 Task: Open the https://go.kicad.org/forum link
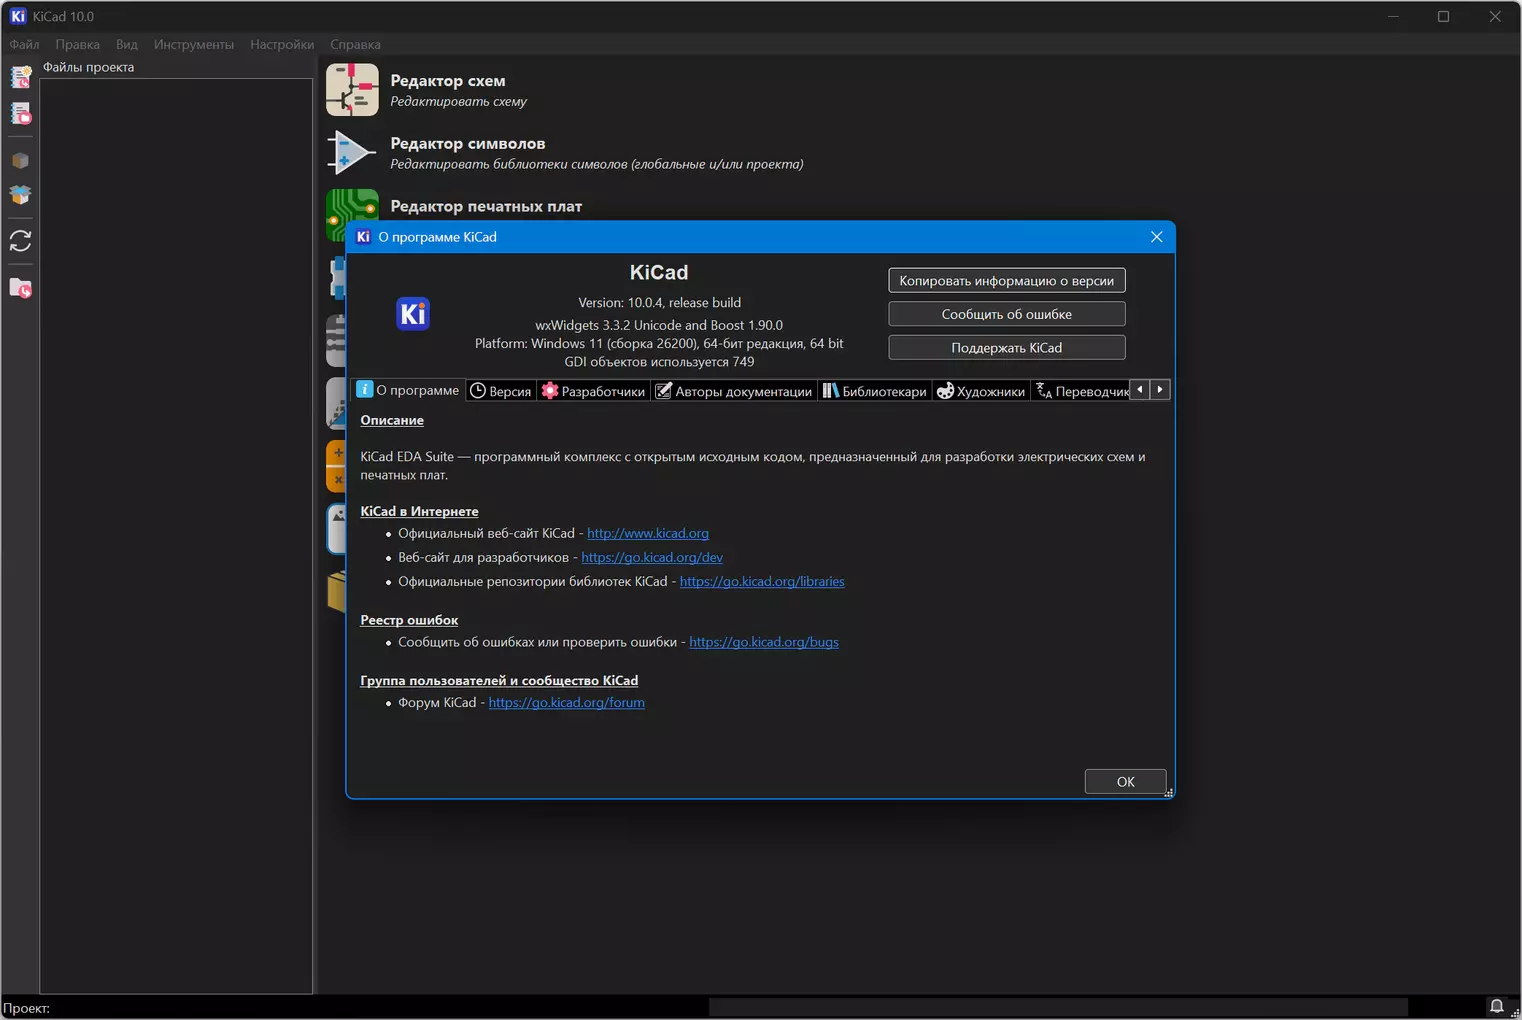click(x=566, y=703)
